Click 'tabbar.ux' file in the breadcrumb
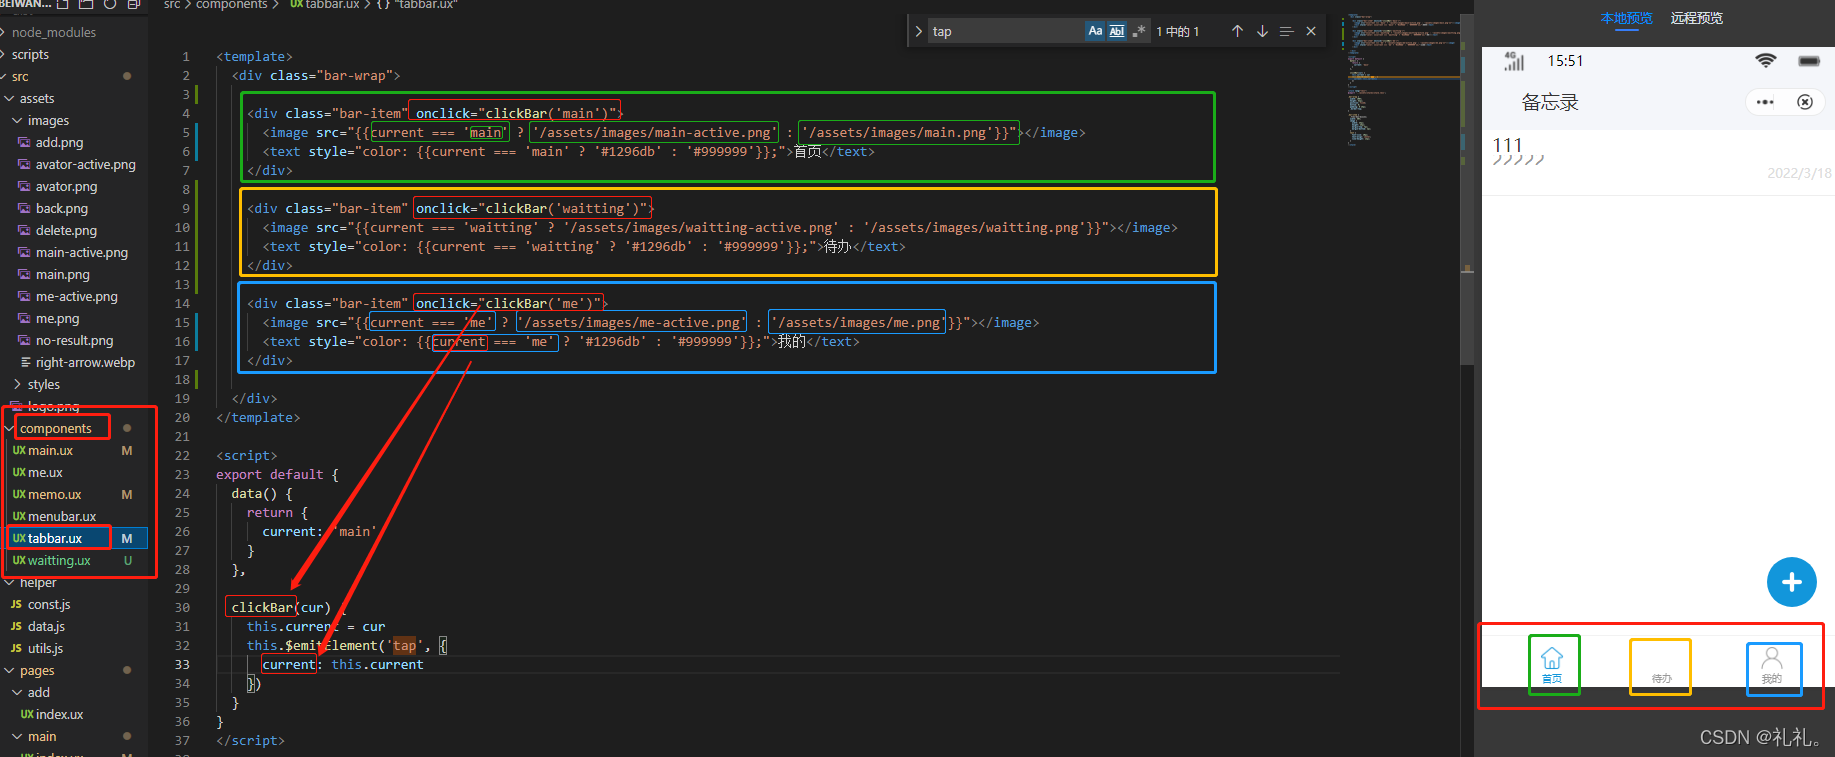 coord(332,5)
